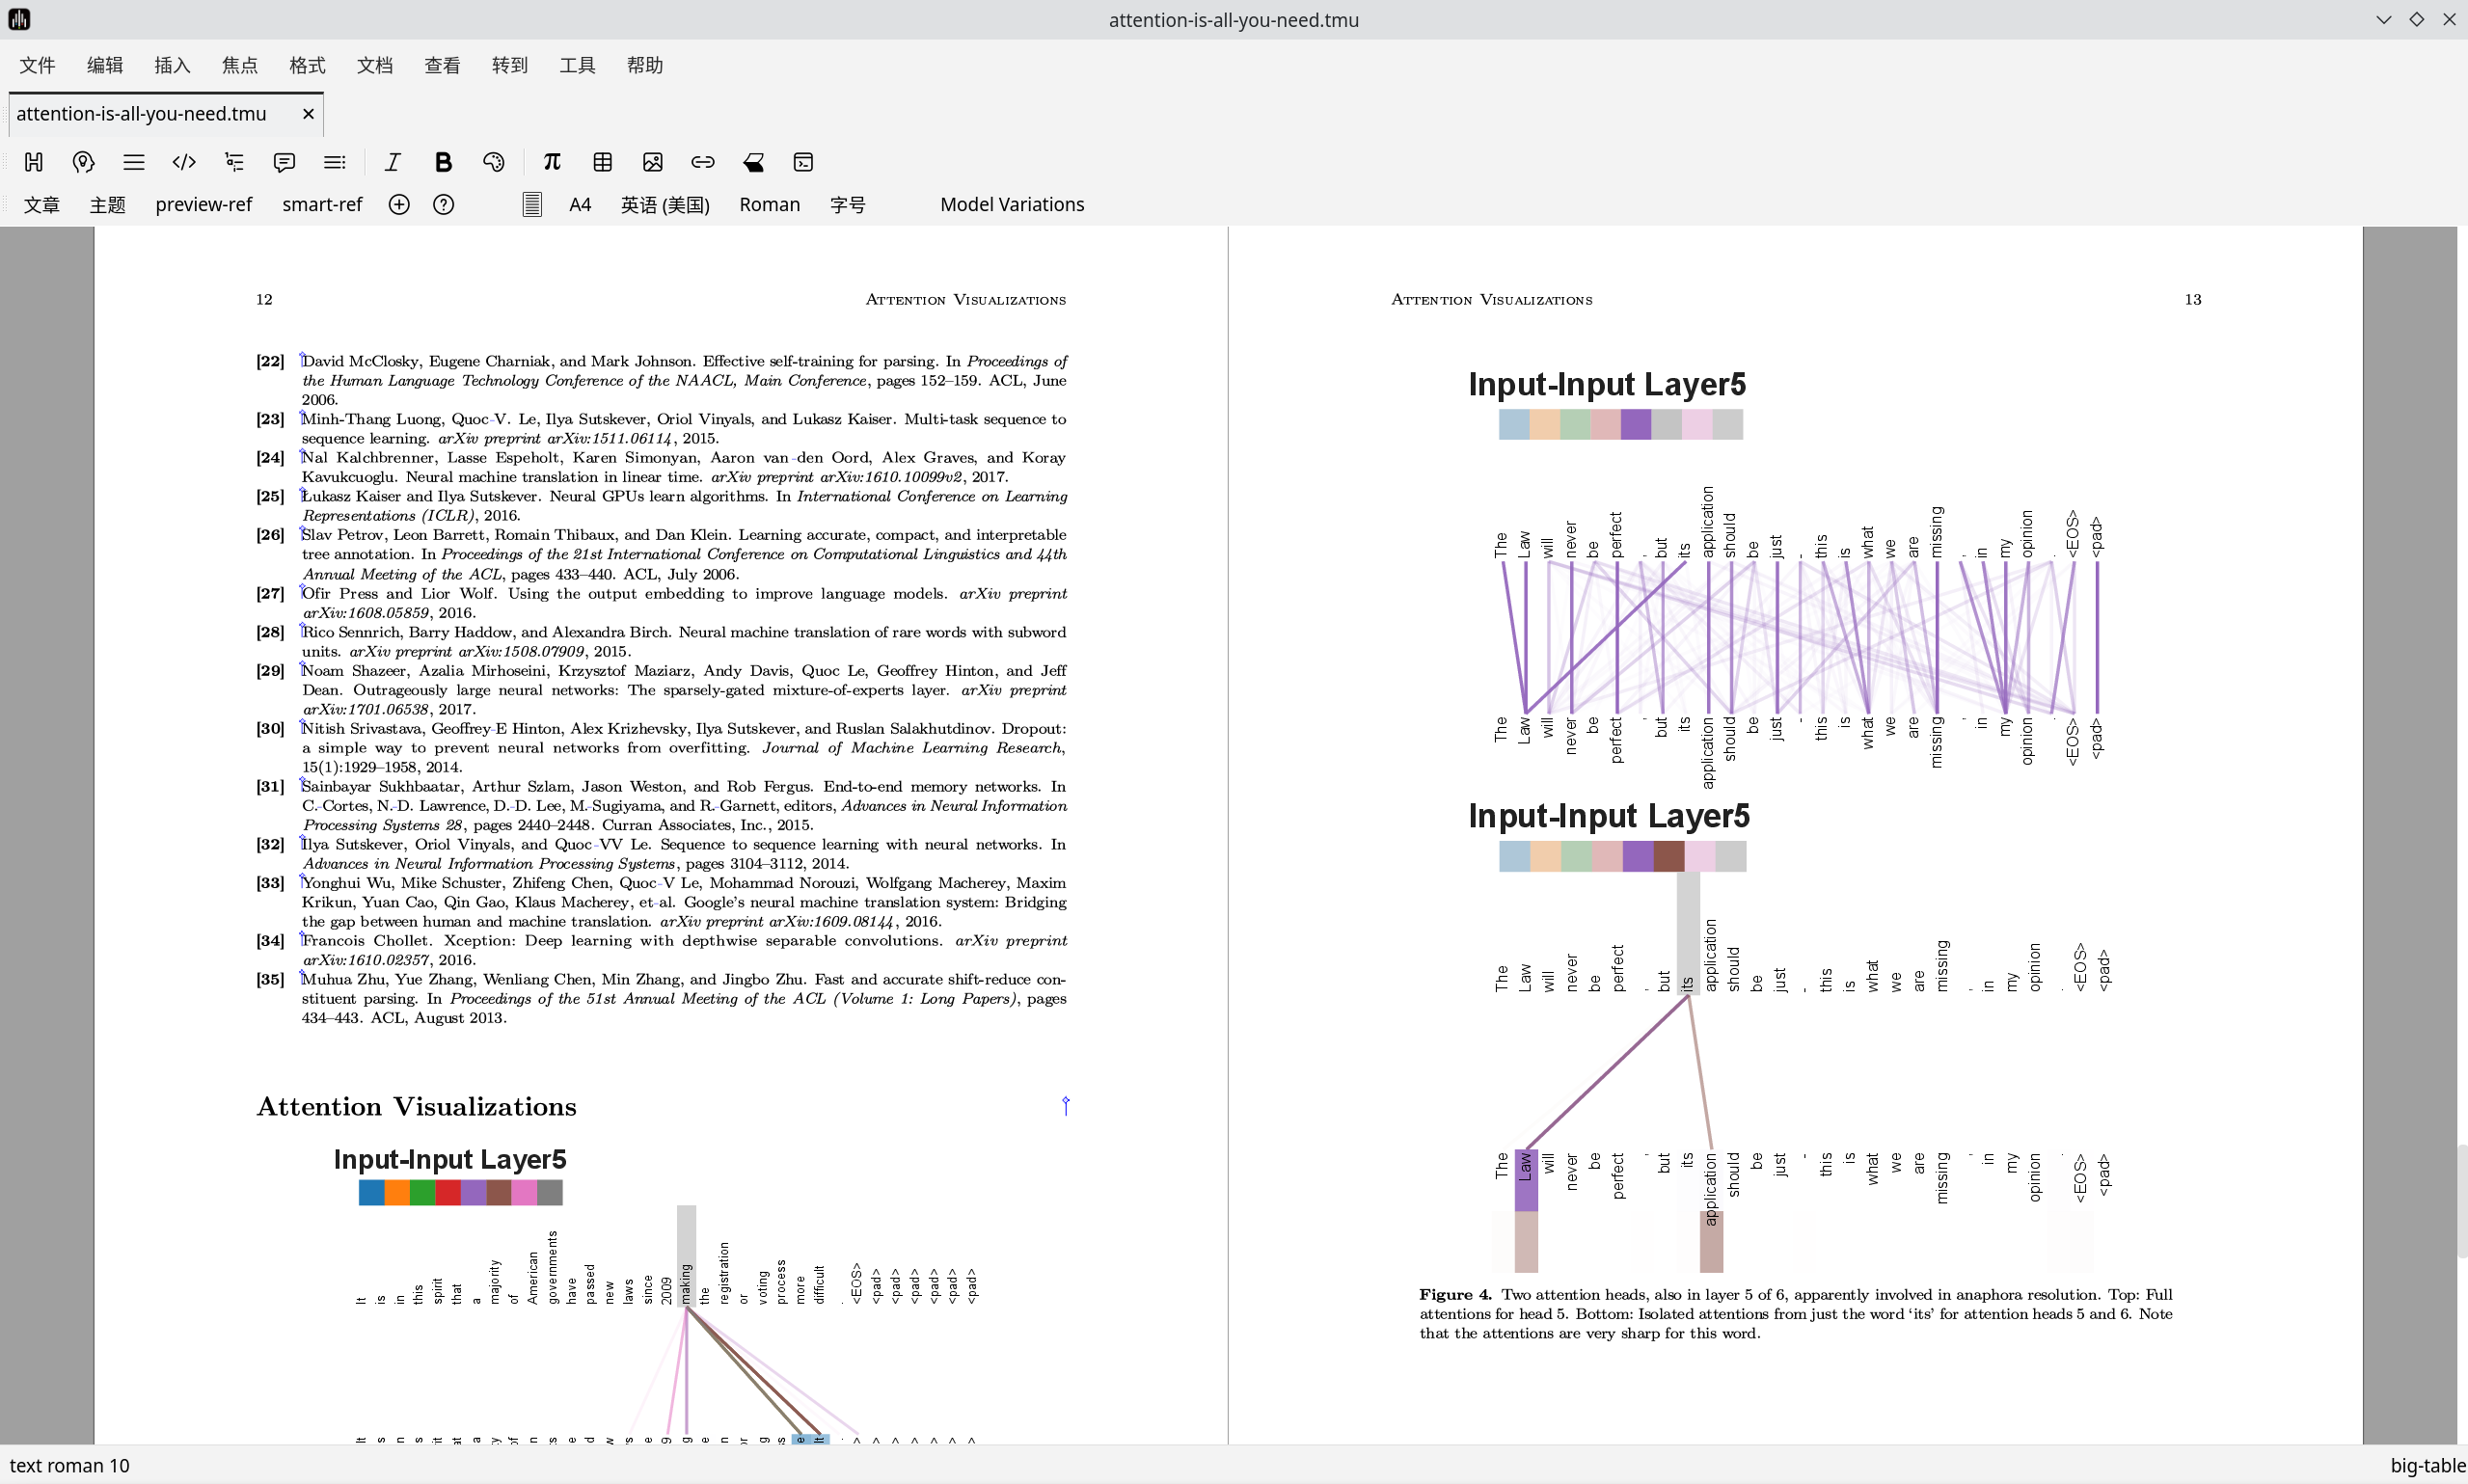Open the 英语 (美国) language dropdown

pyautogui.click(x=665, y=205)
